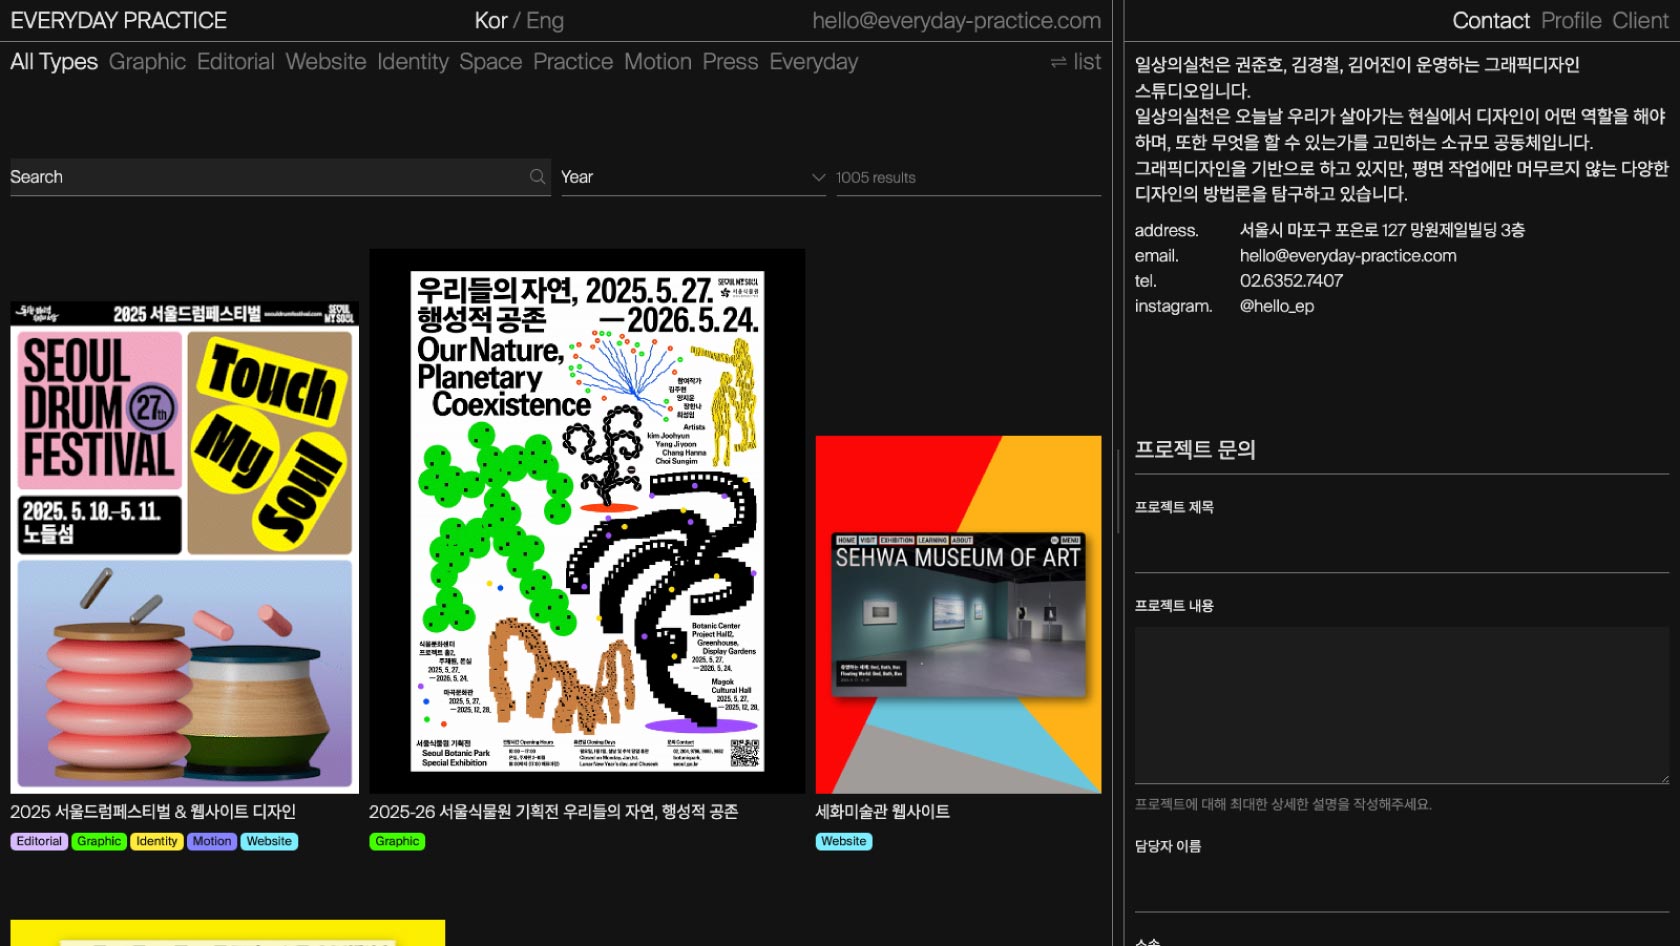
Task: Click the 1005 results text
Action: pos(876,178)
